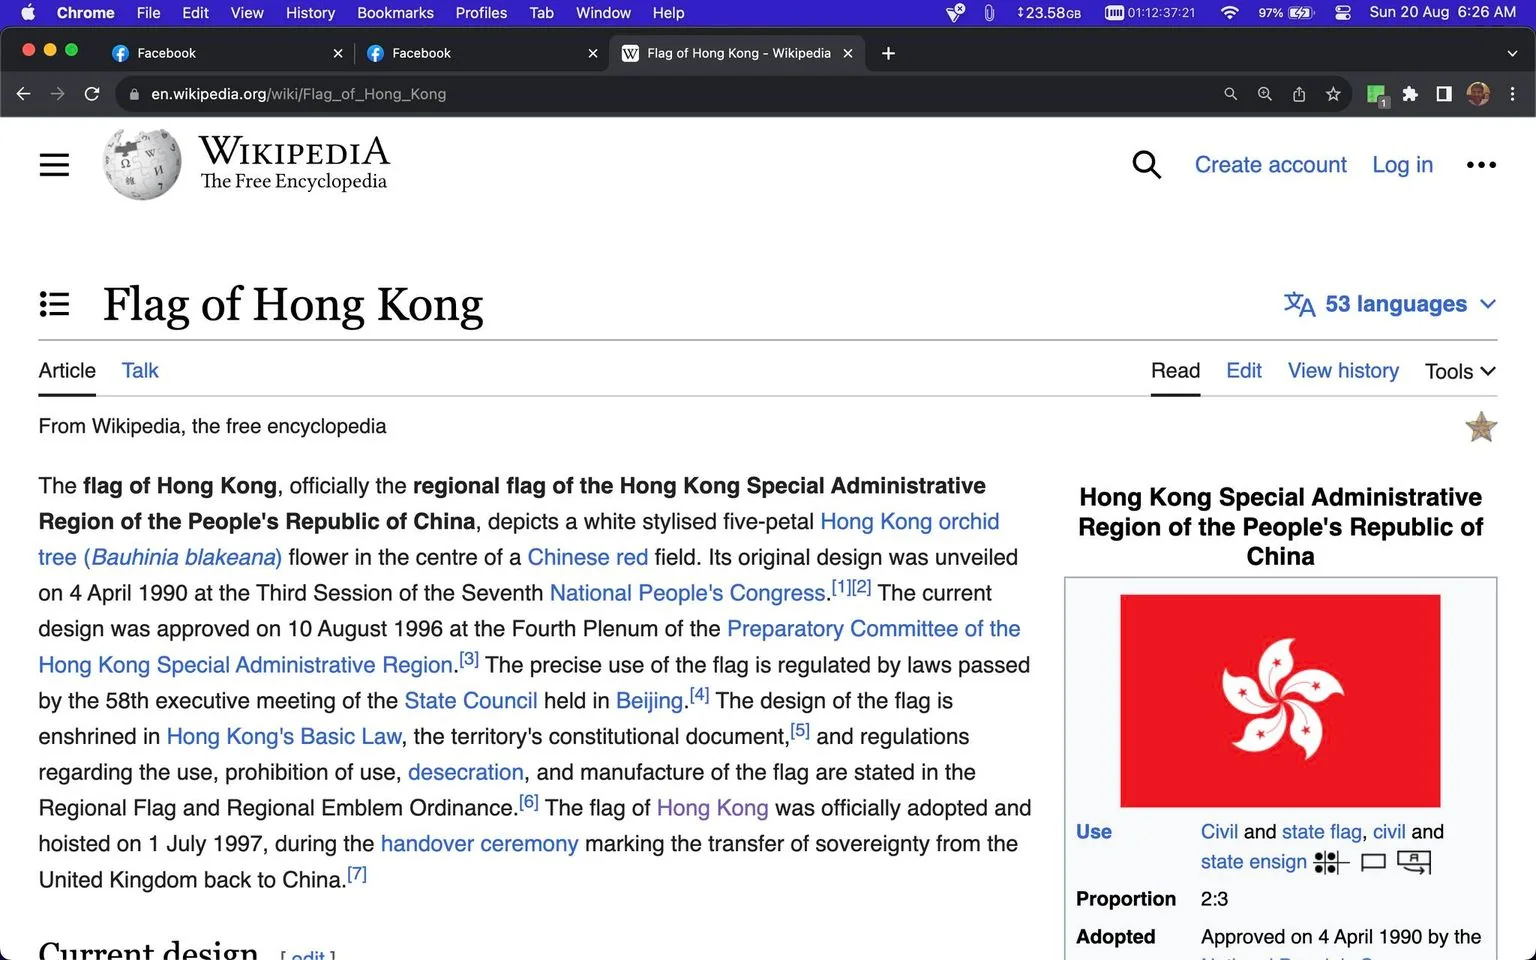Toggle the table of contents icon
The height and width of the screenshot is (960, 1536).
click(x=54, y=304)
